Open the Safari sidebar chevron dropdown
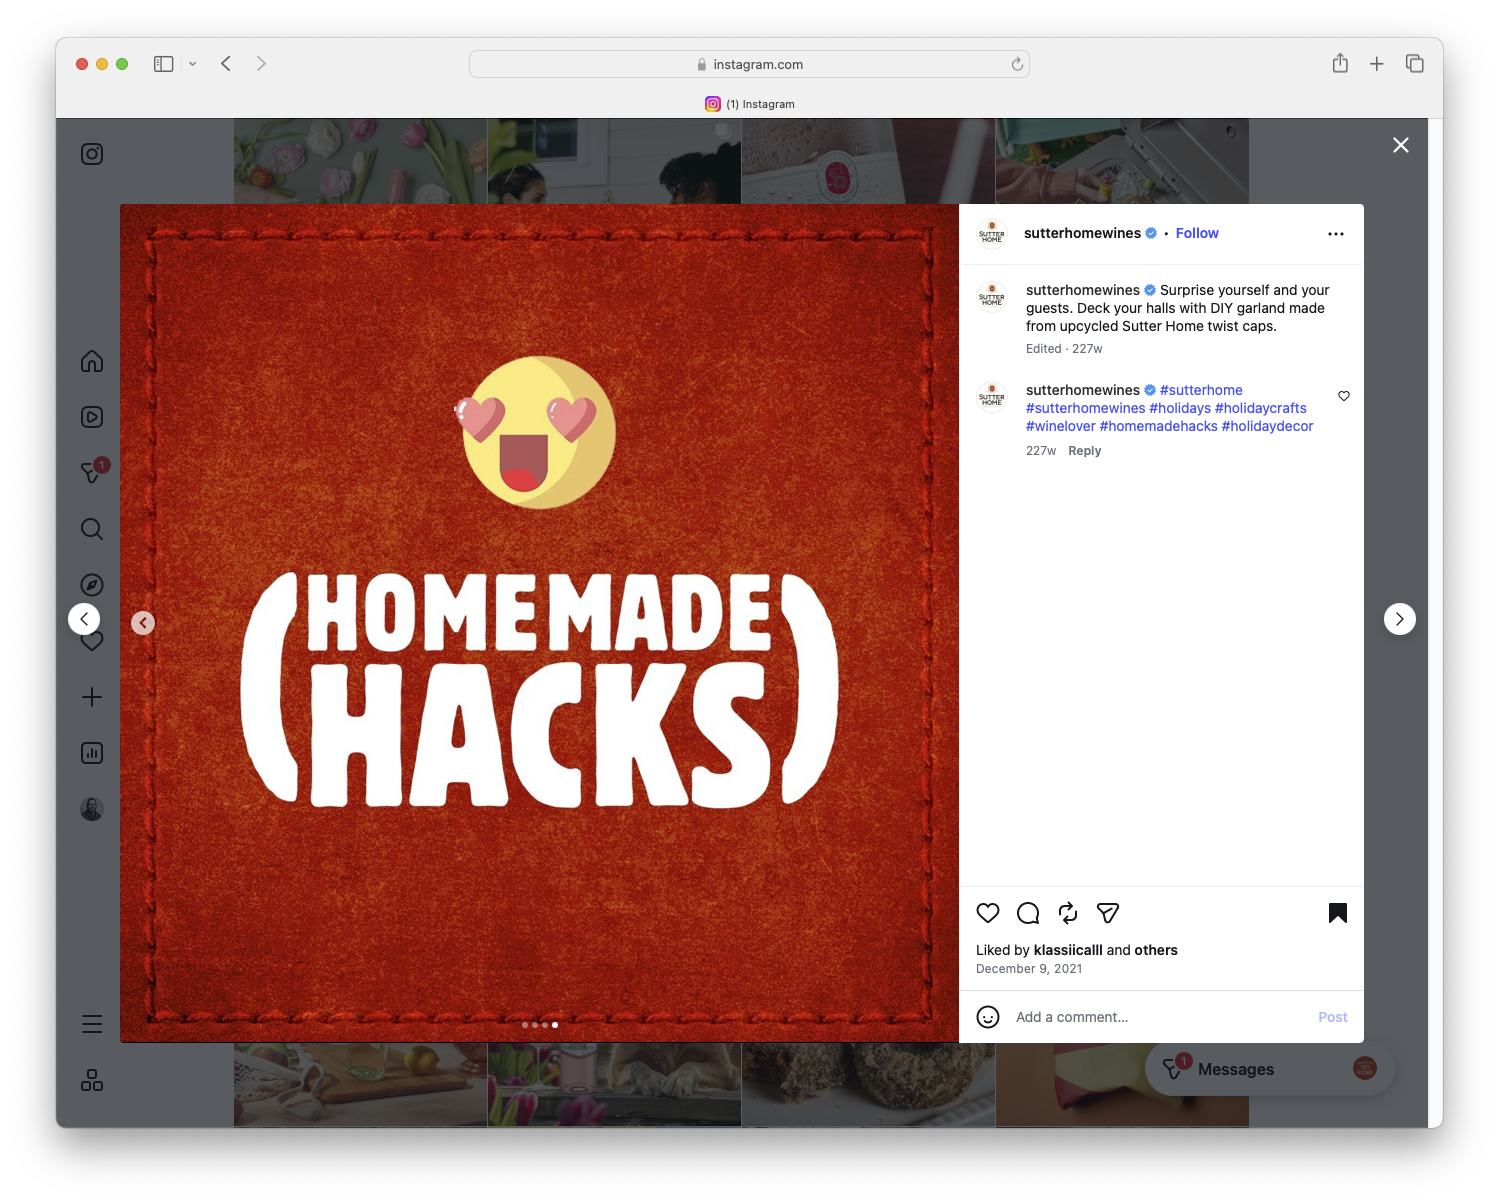 (193, 63)
